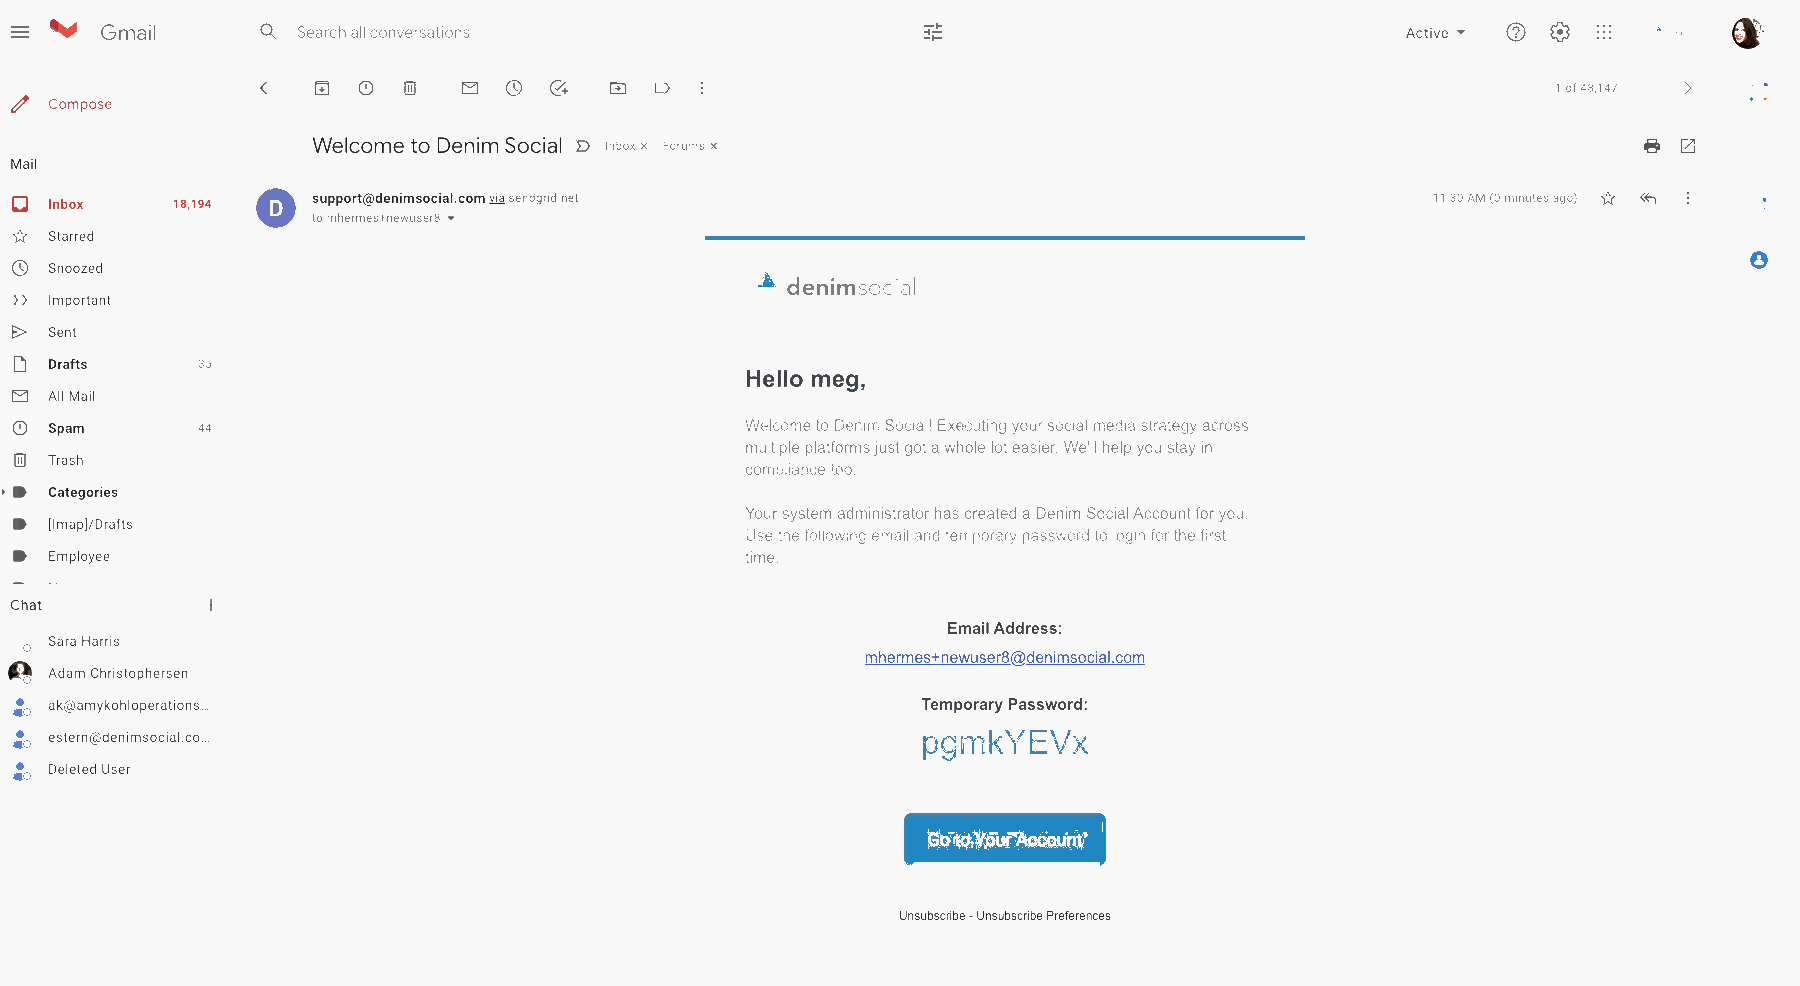The image size is (1800, 986).
Task: Open the Help question mark icon
Action: coord(1516,32)
